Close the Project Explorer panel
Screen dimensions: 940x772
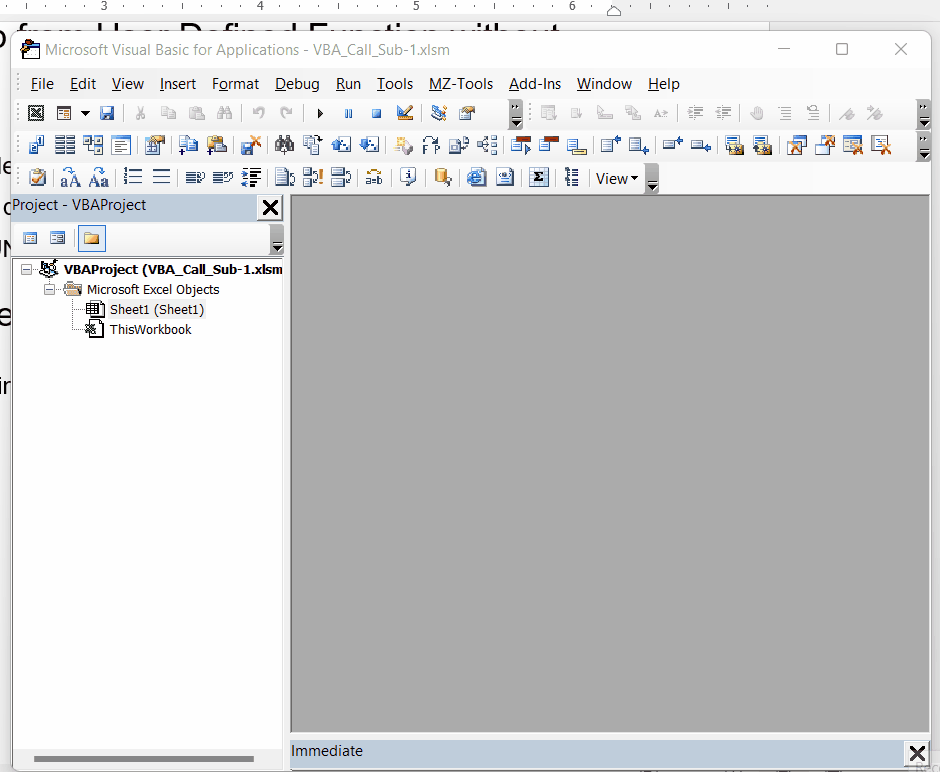(x=270, y=208)
